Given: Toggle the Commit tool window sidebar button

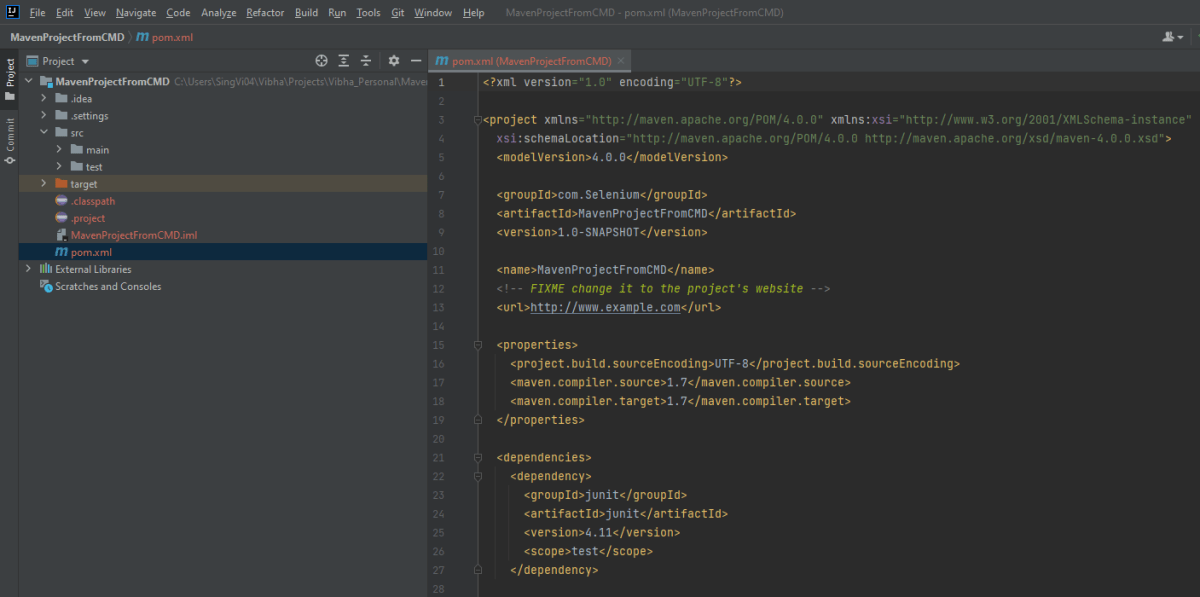Looking at the screenshot, I should click(10, 141).
